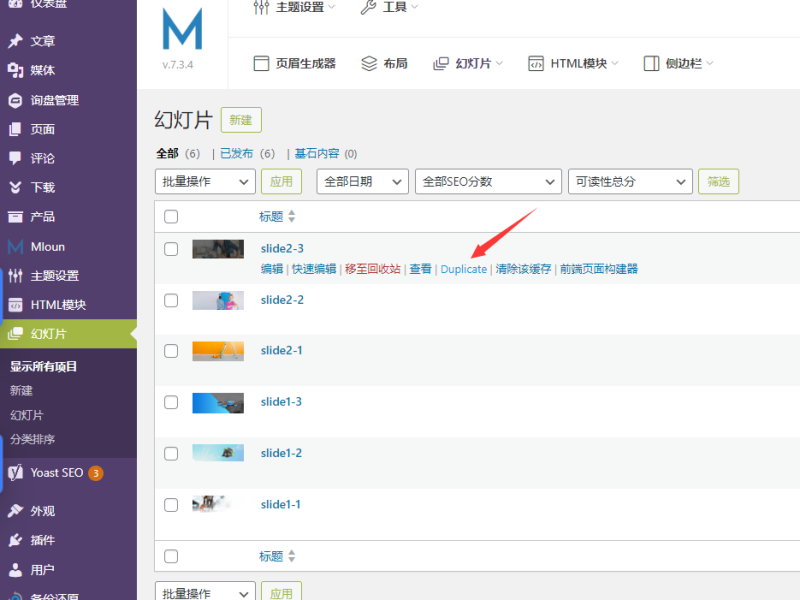Viewport: 800px width, 600px height.
Task: Open the 全部日期 date filter dropdown
Action: 362,182
